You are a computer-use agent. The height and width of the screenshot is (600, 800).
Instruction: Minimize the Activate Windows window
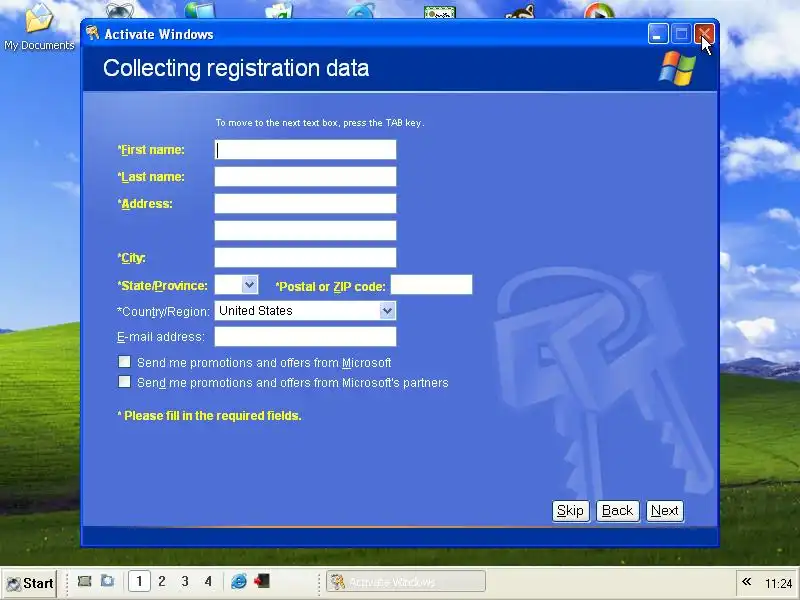(x=658, y=34)
